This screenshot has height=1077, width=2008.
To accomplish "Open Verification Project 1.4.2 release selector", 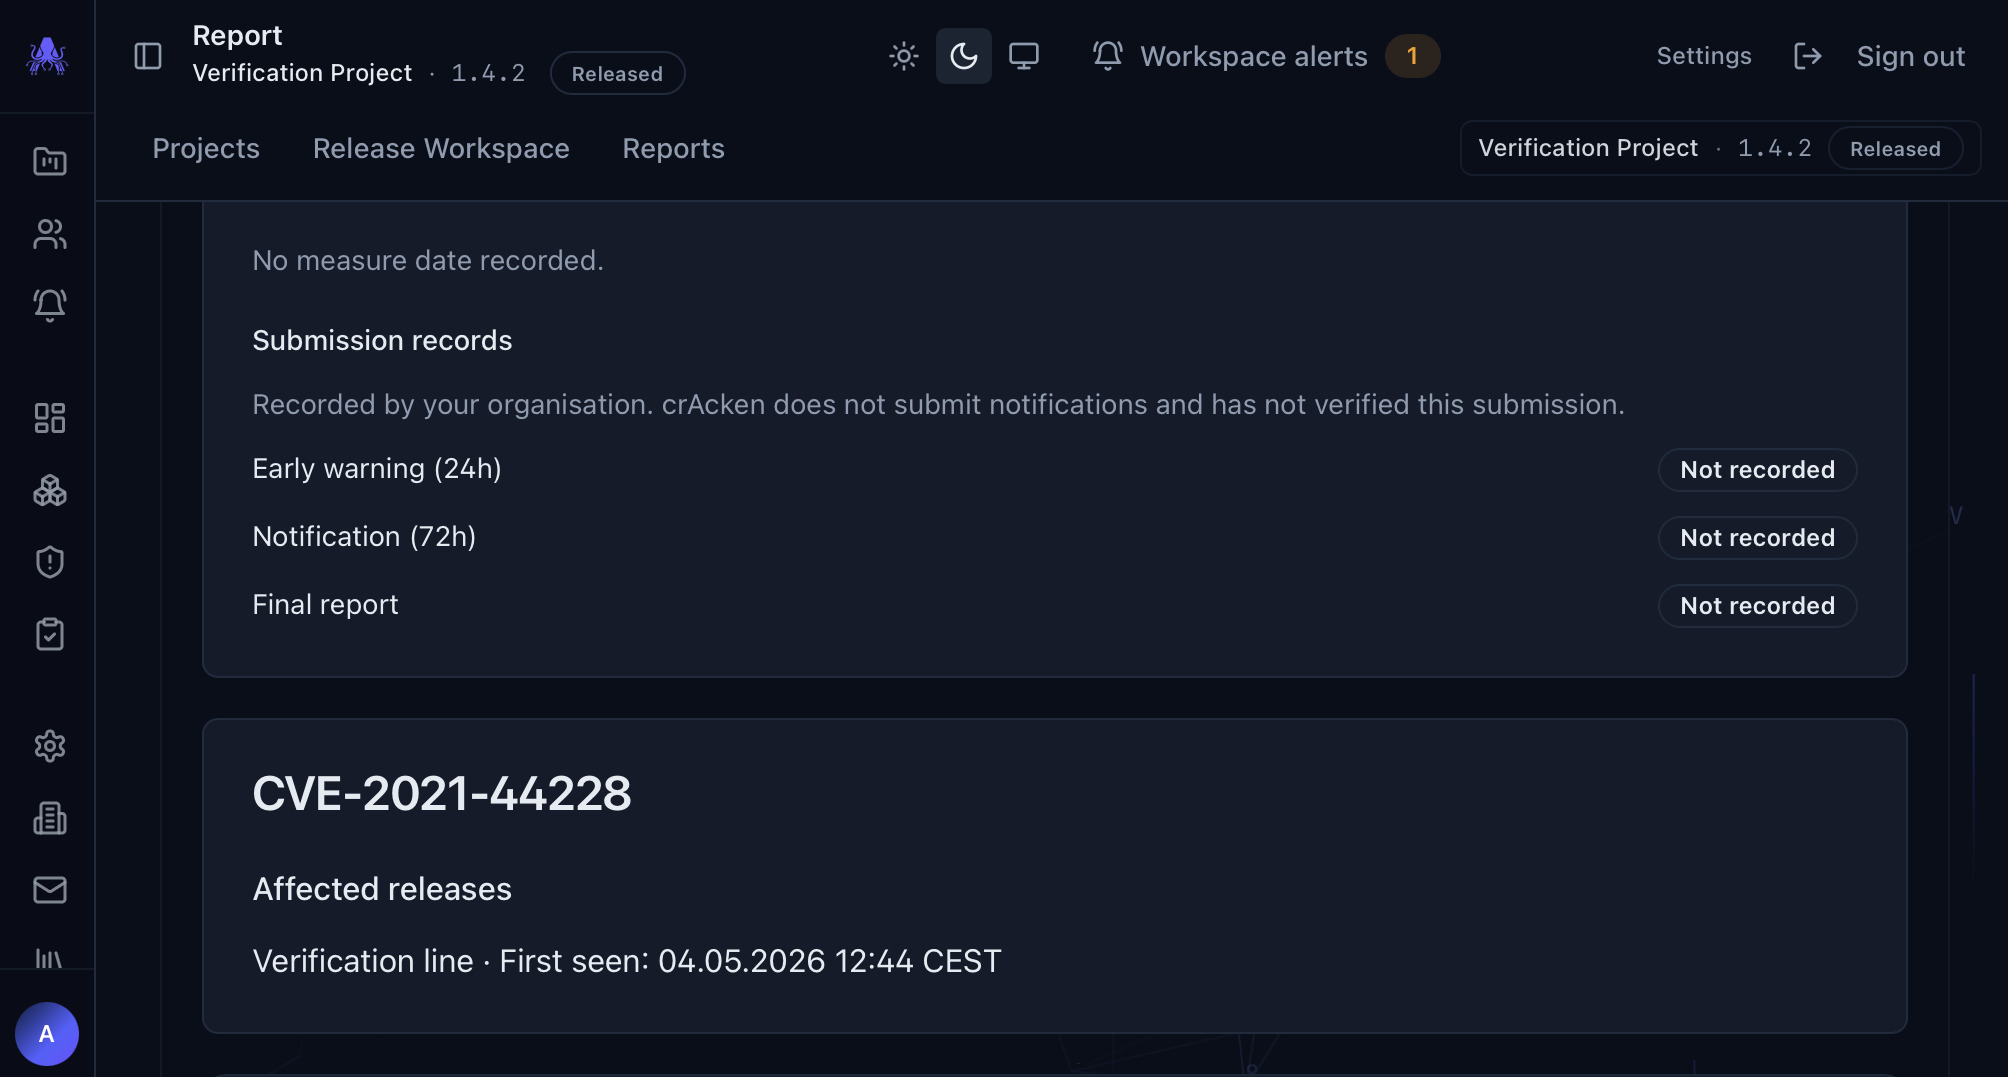I will pyautogui.click(x=1719, y=148).
